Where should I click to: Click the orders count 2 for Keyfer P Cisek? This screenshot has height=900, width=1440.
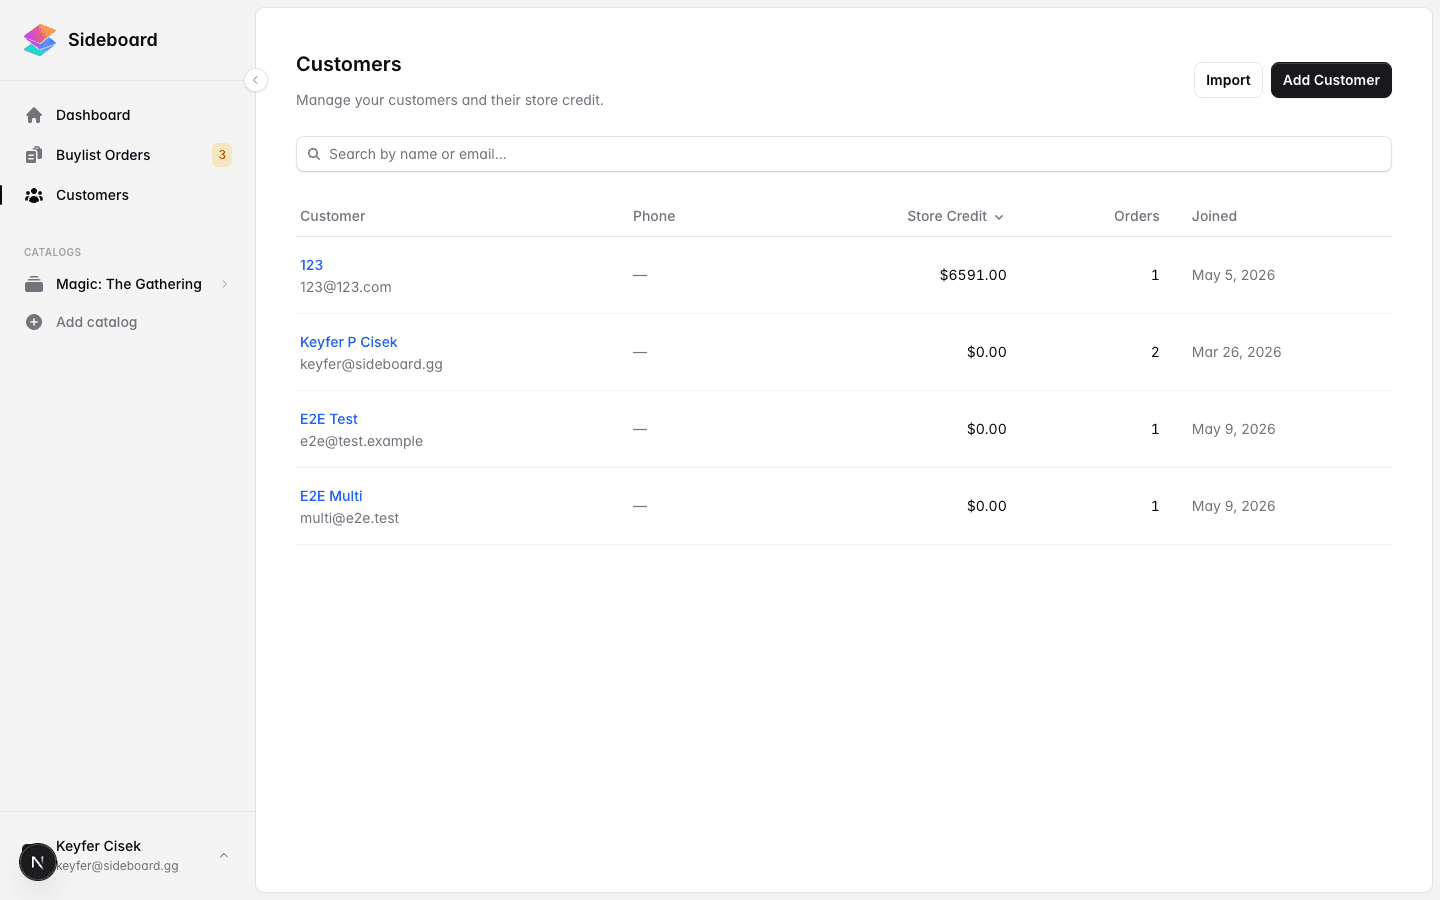click(1155, 352)
